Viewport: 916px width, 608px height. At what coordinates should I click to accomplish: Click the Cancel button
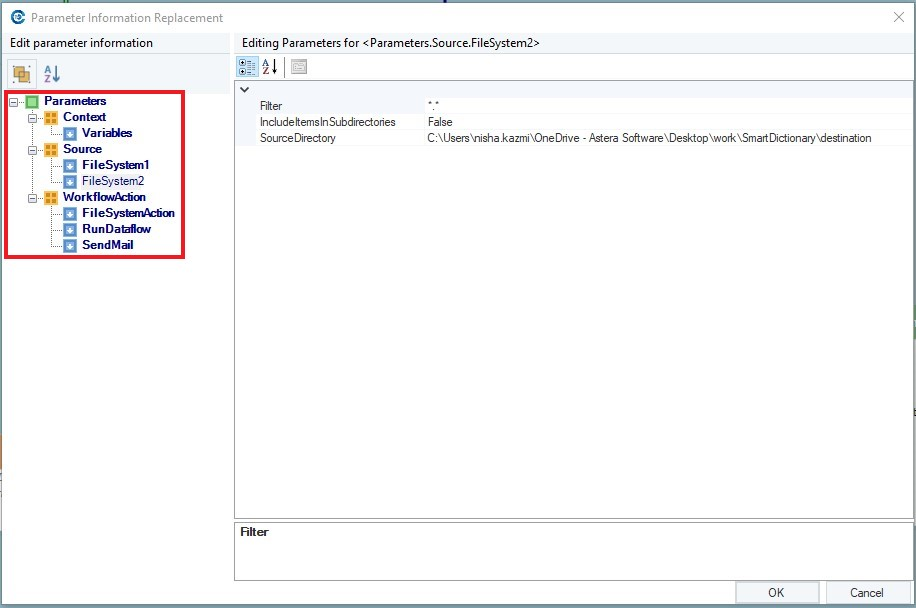pos(866,593)
